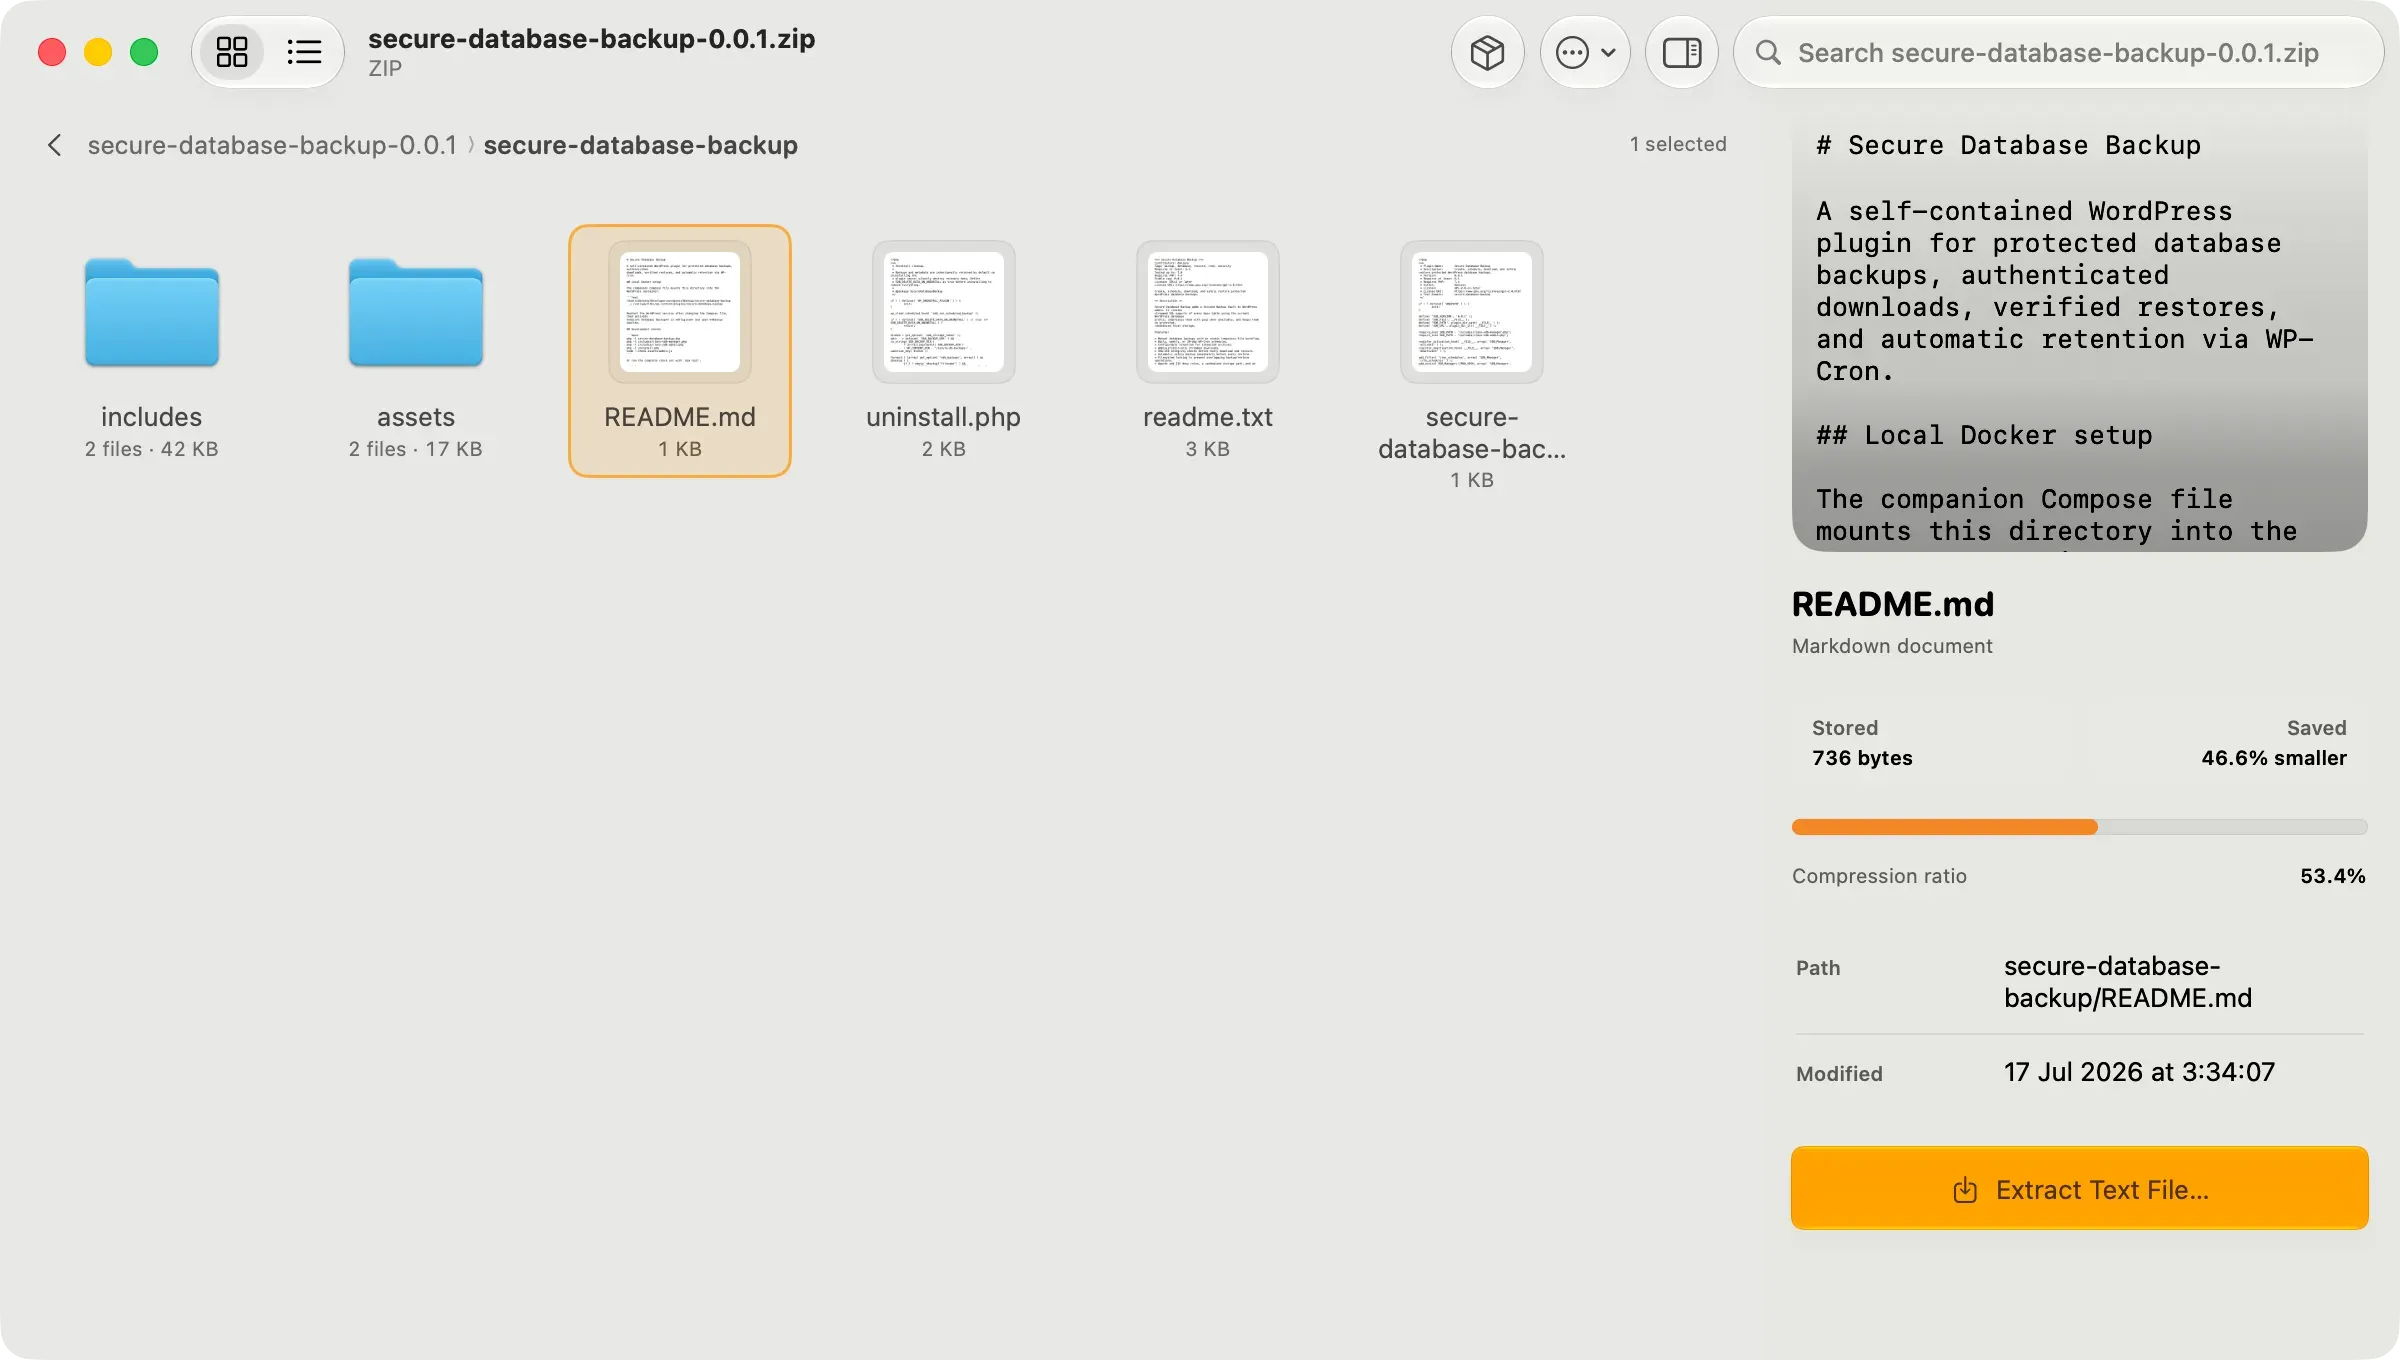This screenshot has width=2400, height=1360.
Task: Click the '1 selected' status text
Action: (1678, 144)
